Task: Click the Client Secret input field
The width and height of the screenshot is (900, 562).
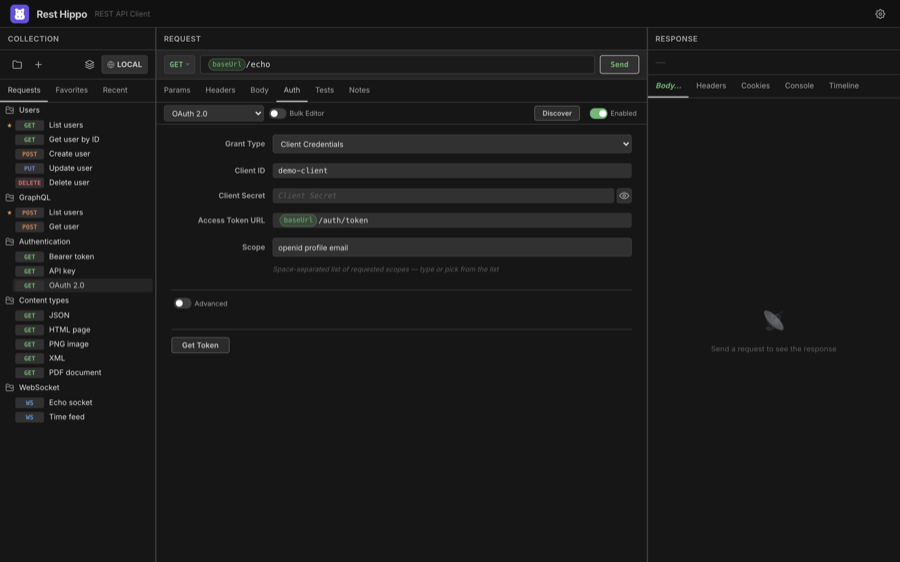Action: coord(443,196)
